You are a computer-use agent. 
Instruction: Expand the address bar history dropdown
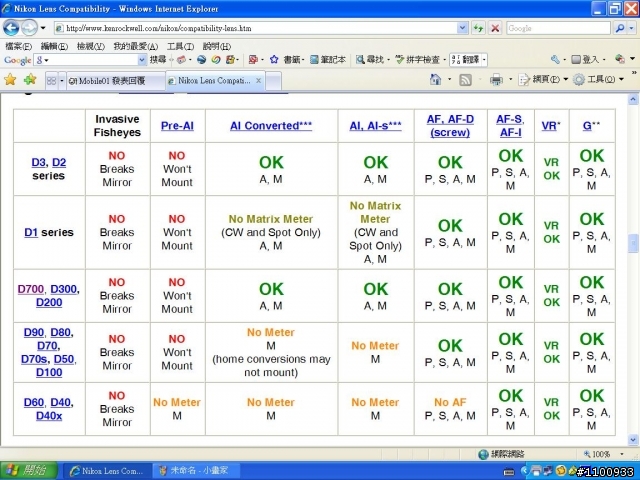(x=462, y=28)
